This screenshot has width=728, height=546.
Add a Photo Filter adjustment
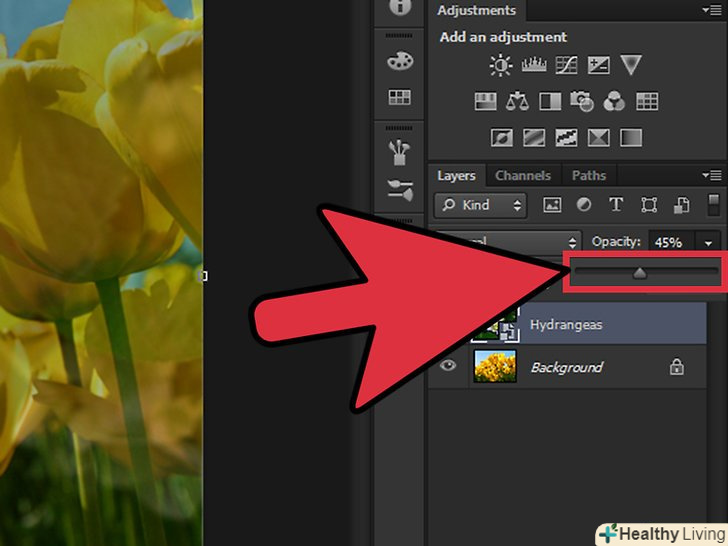(x=582, y=101)
